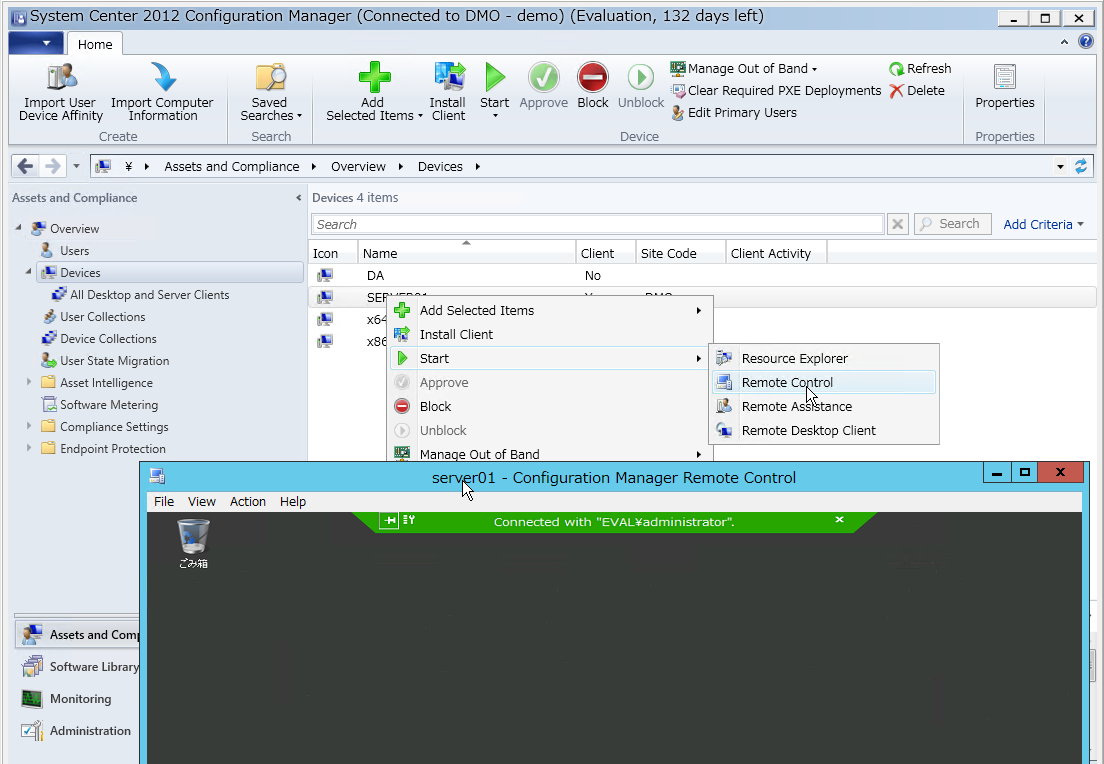Viewport: 1104px width, 764px height.
Task: Click Edit Primary Users
Action: [x=734, y=113]
